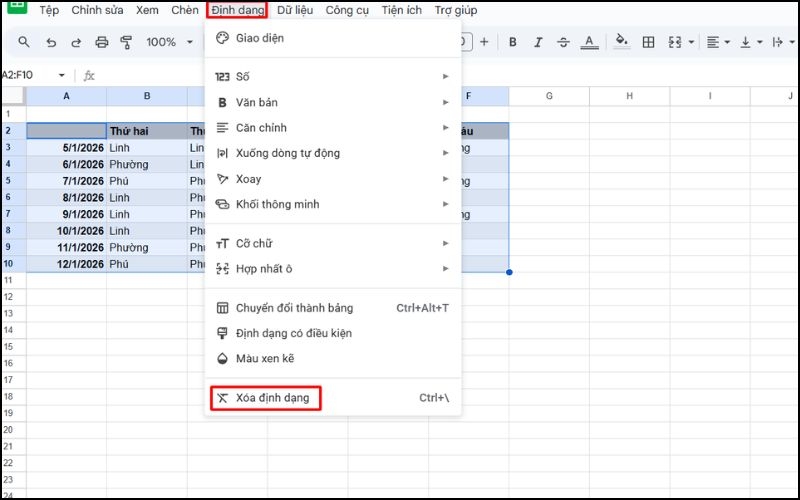This screenshot has width=800, height=500.
Task: Open the Chỉnh sửa menu
Action: click(x=97, y=10)
